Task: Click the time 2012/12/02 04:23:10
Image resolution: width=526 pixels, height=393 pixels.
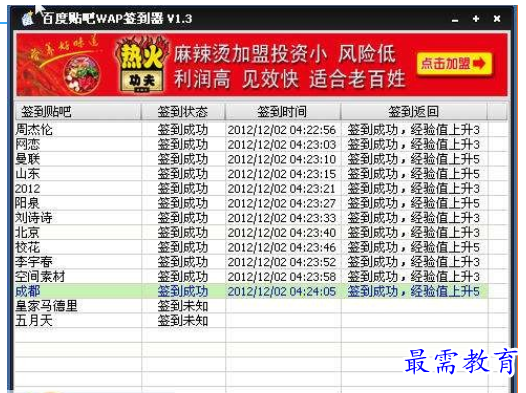Action: (282, 160)
